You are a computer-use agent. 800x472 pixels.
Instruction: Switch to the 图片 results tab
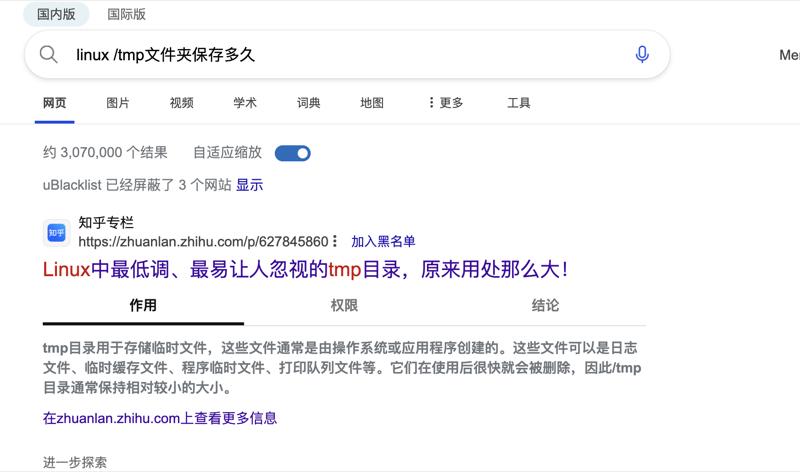118,103
